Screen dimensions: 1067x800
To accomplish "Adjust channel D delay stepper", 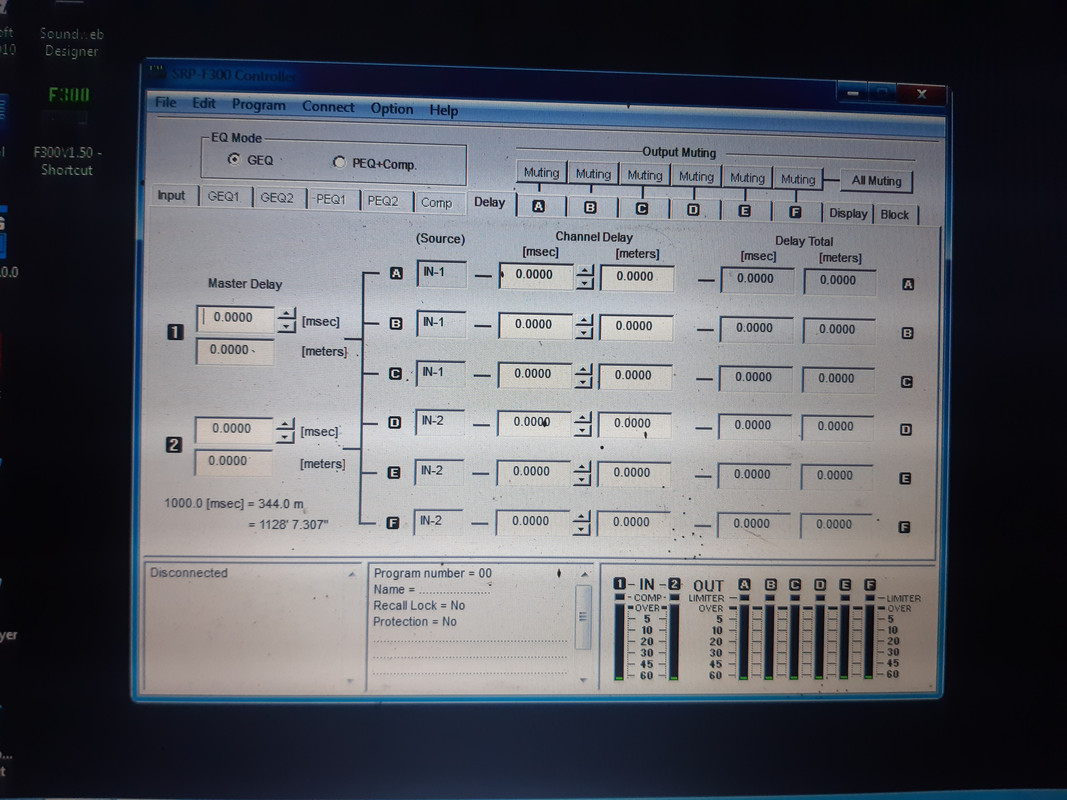I will coord(582,424).
